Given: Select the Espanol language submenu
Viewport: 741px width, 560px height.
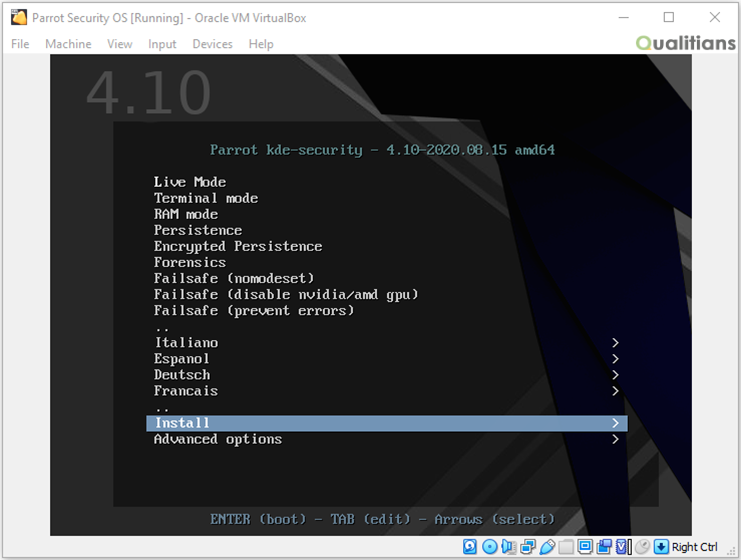Looking at the screenshot, I should click(x=387, y=359).
